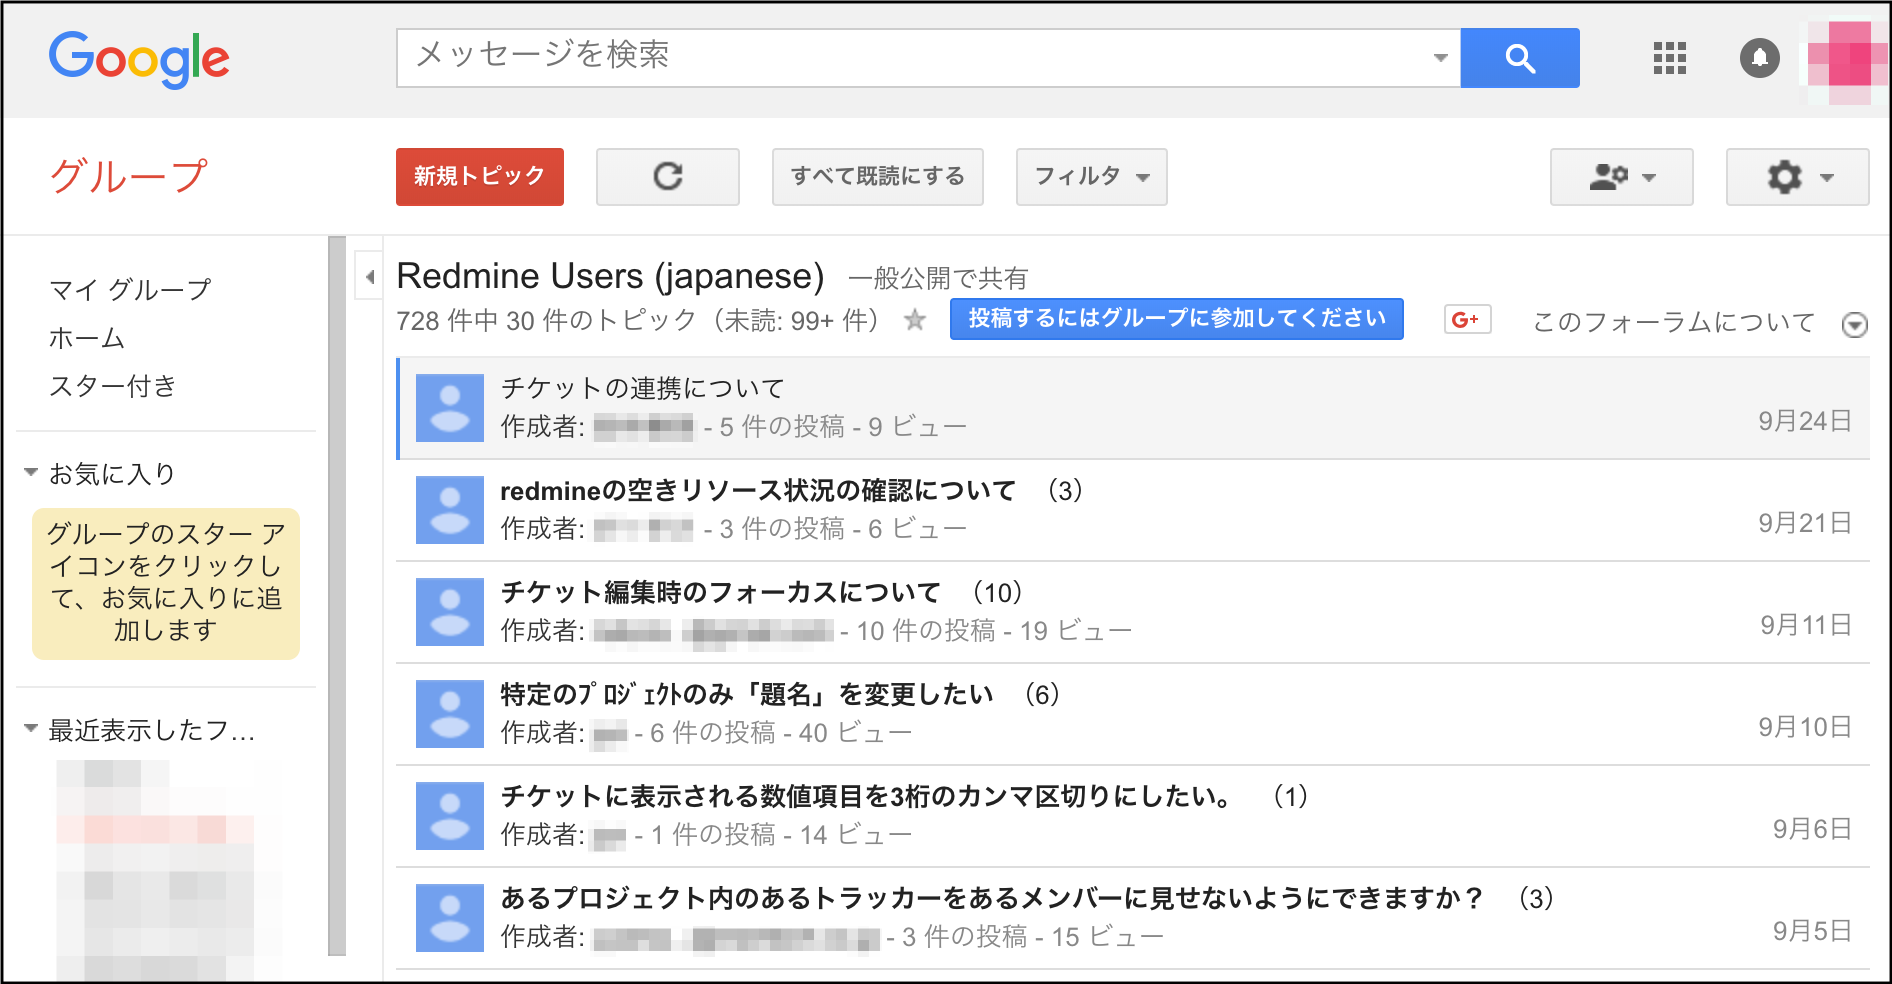Screen dimensions: 1892x984
Task: Open topic あるプロジェクト内のあるトラッカー
Action: coord(992,898)
